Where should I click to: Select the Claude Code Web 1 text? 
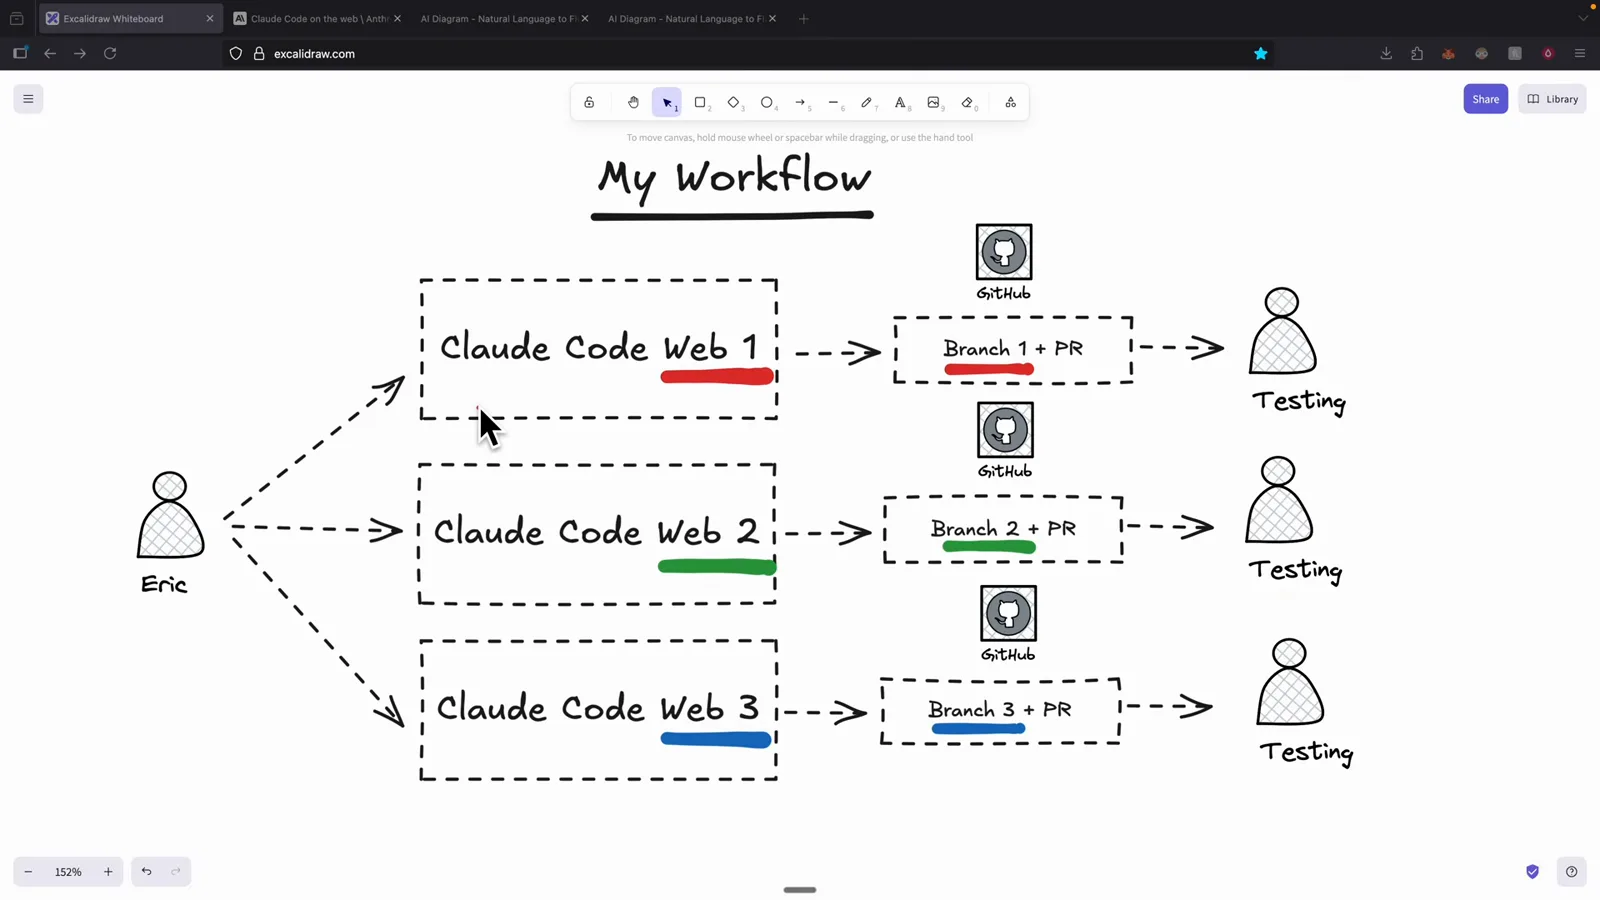coord(599,348)
